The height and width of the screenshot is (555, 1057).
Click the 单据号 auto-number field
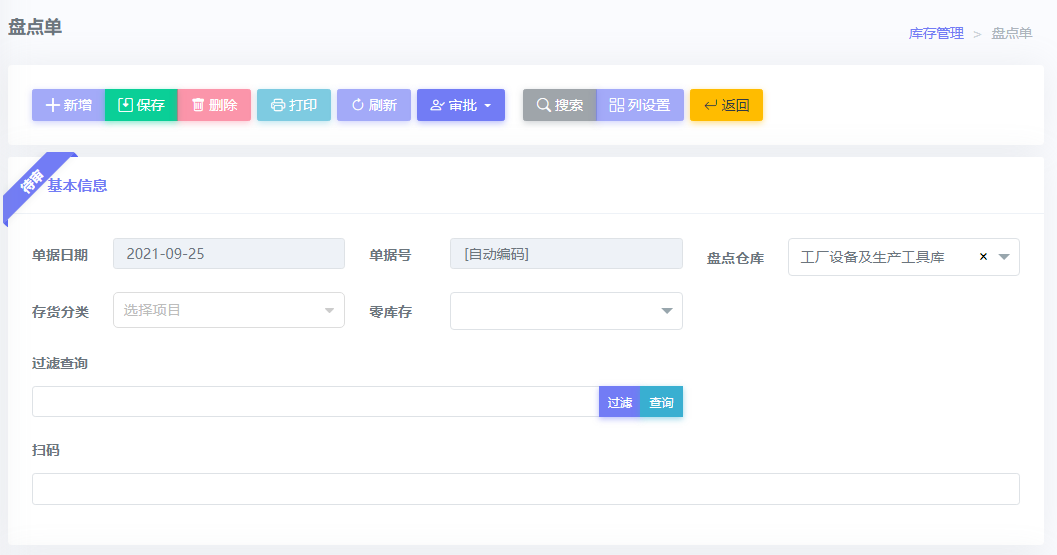pos(566,254)
